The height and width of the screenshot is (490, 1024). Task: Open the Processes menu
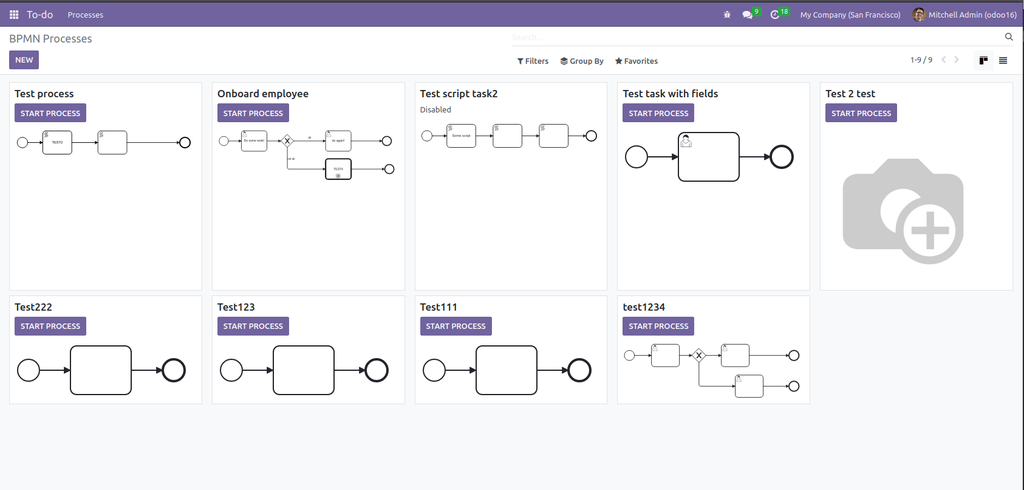(x=86, y=14)
